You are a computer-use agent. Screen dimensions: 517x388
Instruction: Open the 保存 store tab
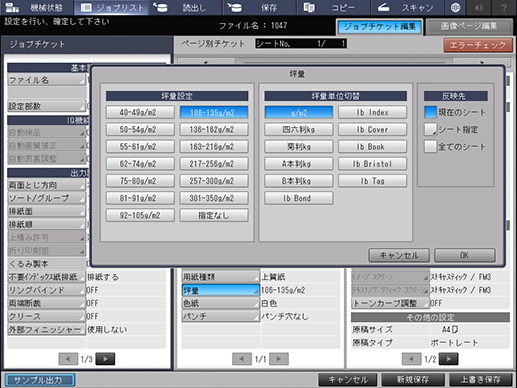coord(259,7)
